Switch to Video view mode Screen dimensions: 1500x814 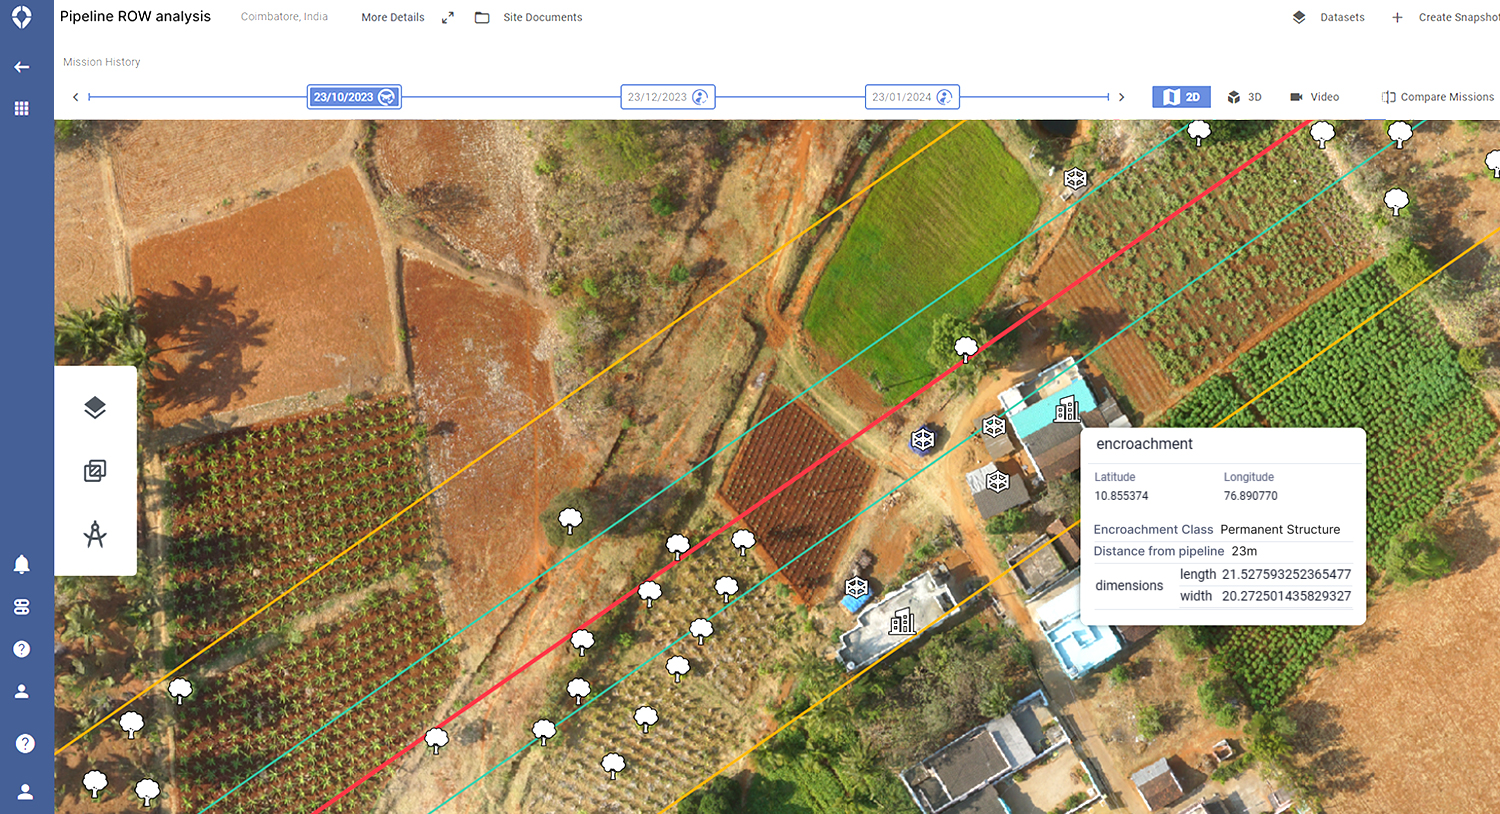(1314, 97)
